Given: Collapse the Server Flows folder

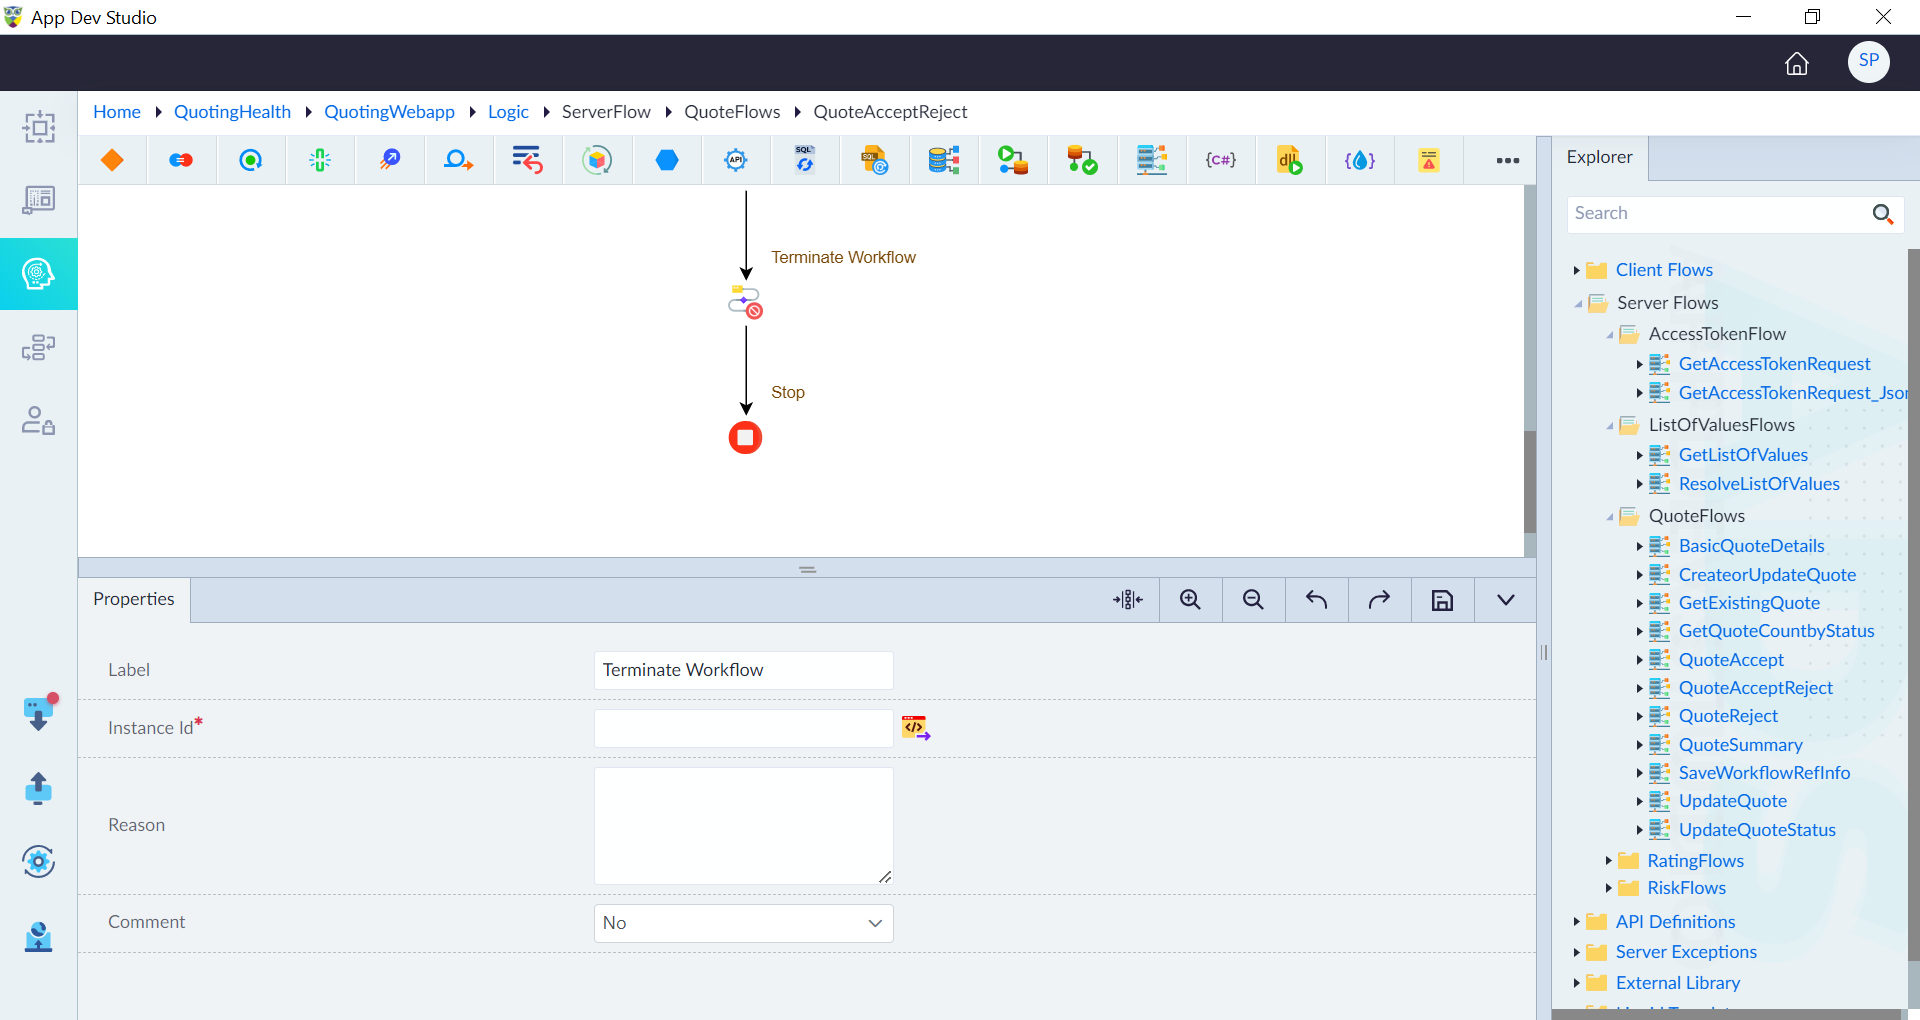Looking at the screenshot, I should point(1578,304).
